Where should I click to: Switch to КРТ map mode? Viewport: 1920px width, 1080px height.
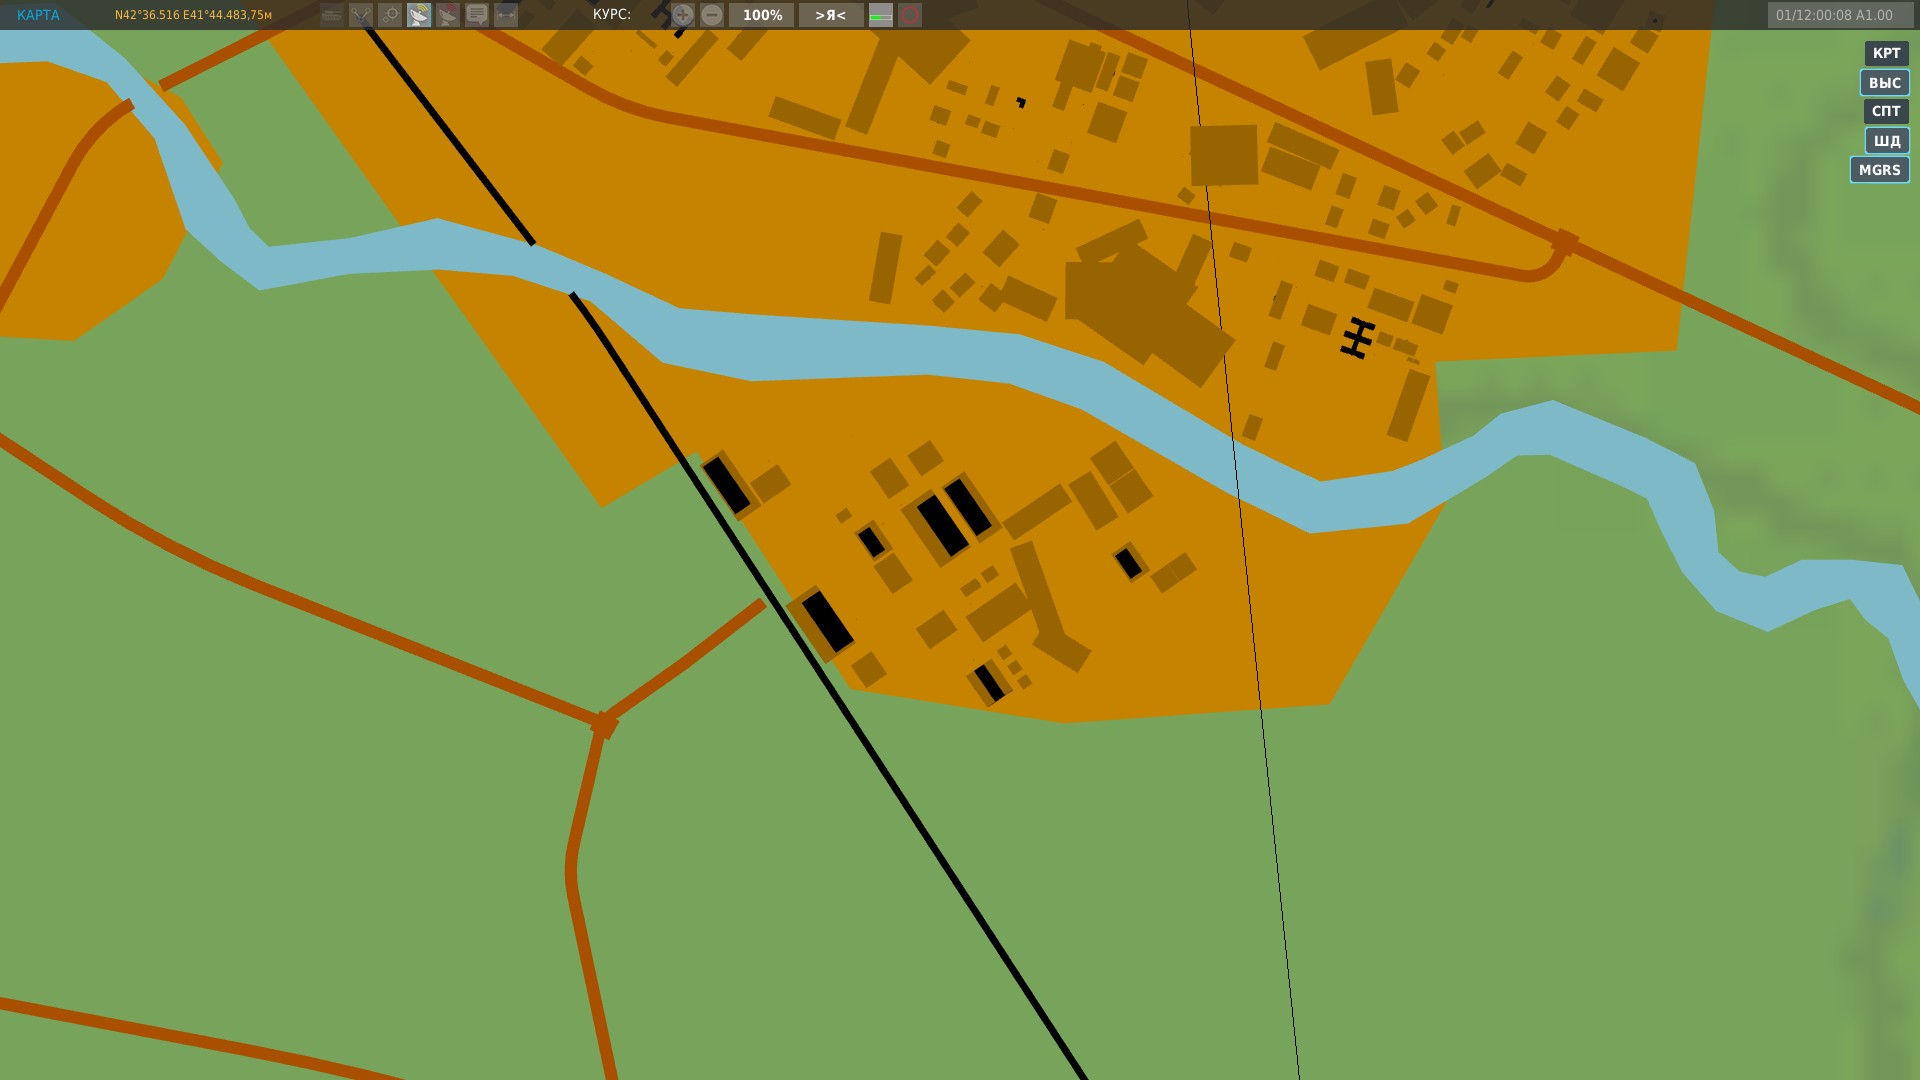coord(1886,53)
